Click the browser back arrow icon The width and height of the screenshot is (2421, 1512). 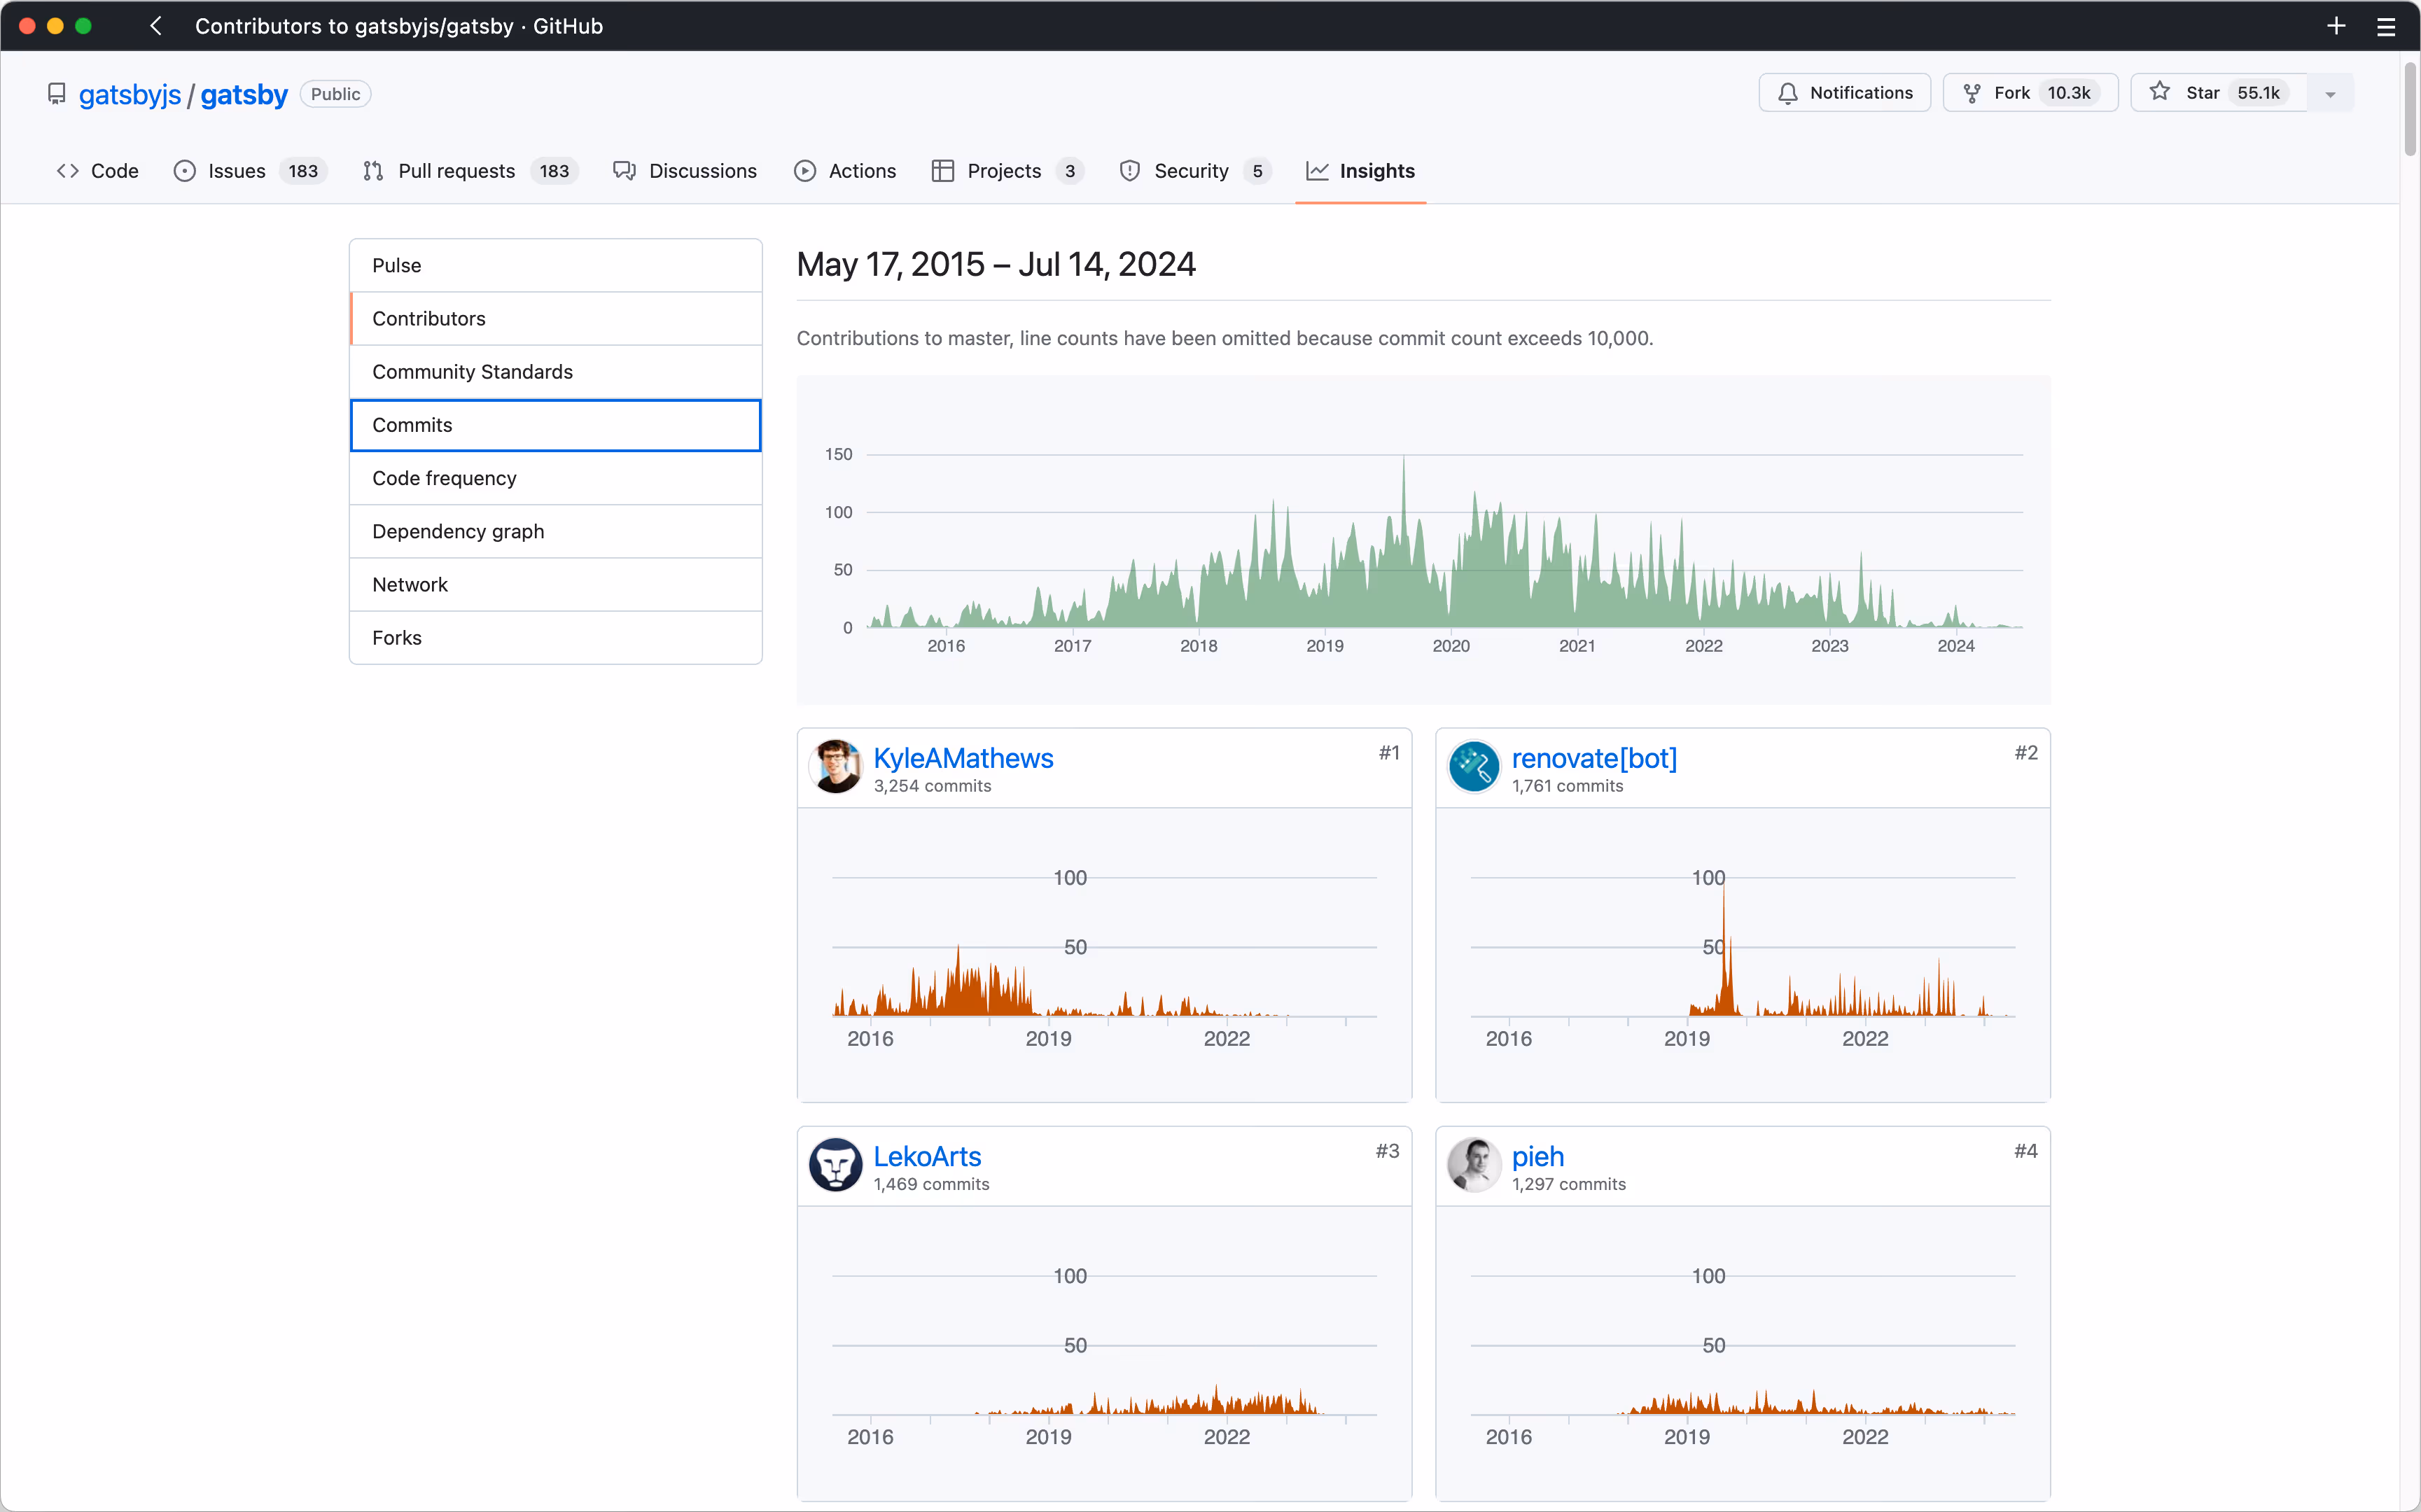point(156,26)
